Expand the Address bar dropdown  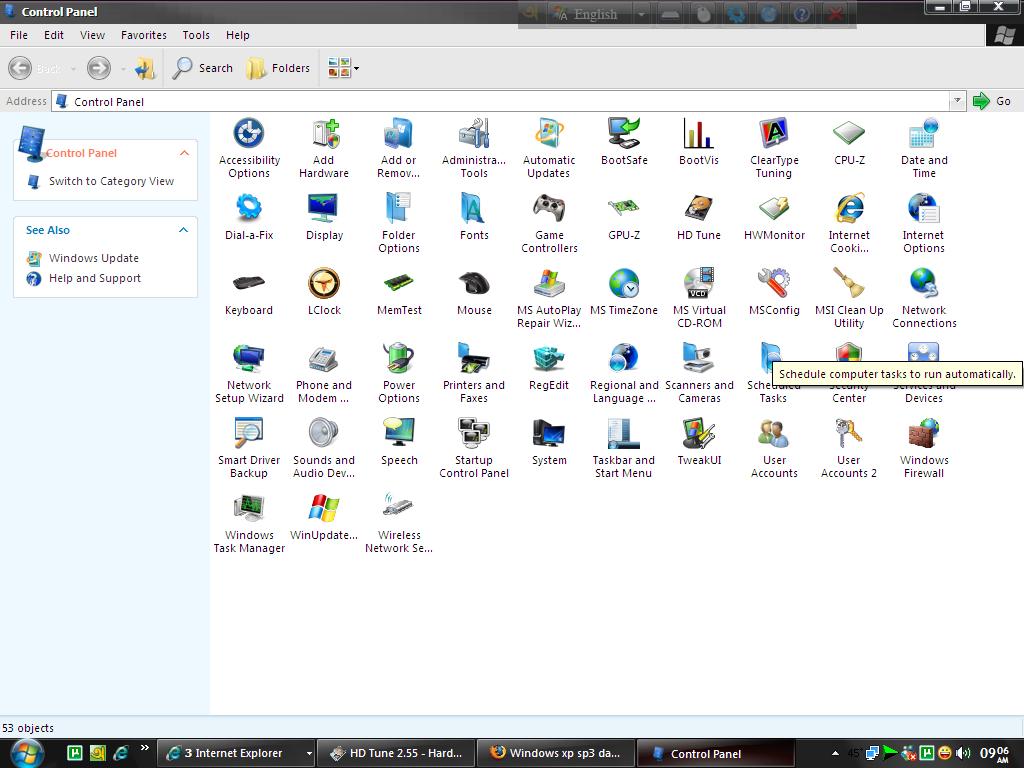click(x=957, y=101)
